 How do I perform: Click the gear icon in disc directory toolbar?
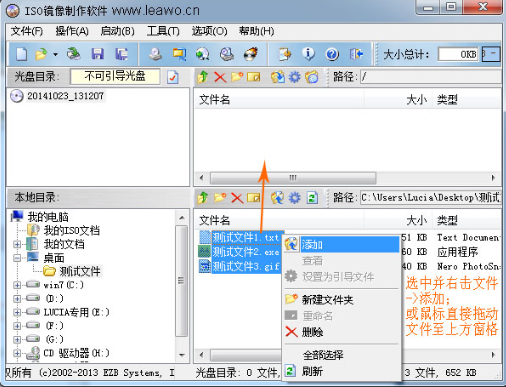[x=295, y=77]
